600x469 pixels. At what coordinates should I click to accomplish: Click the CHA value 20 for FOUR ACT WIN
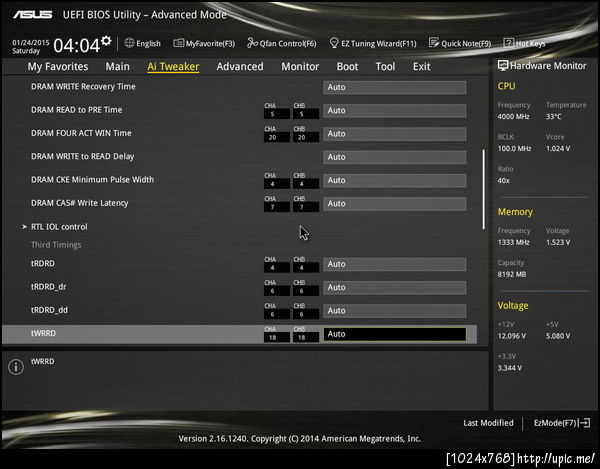pyautogui.click(x=276, y=137)
